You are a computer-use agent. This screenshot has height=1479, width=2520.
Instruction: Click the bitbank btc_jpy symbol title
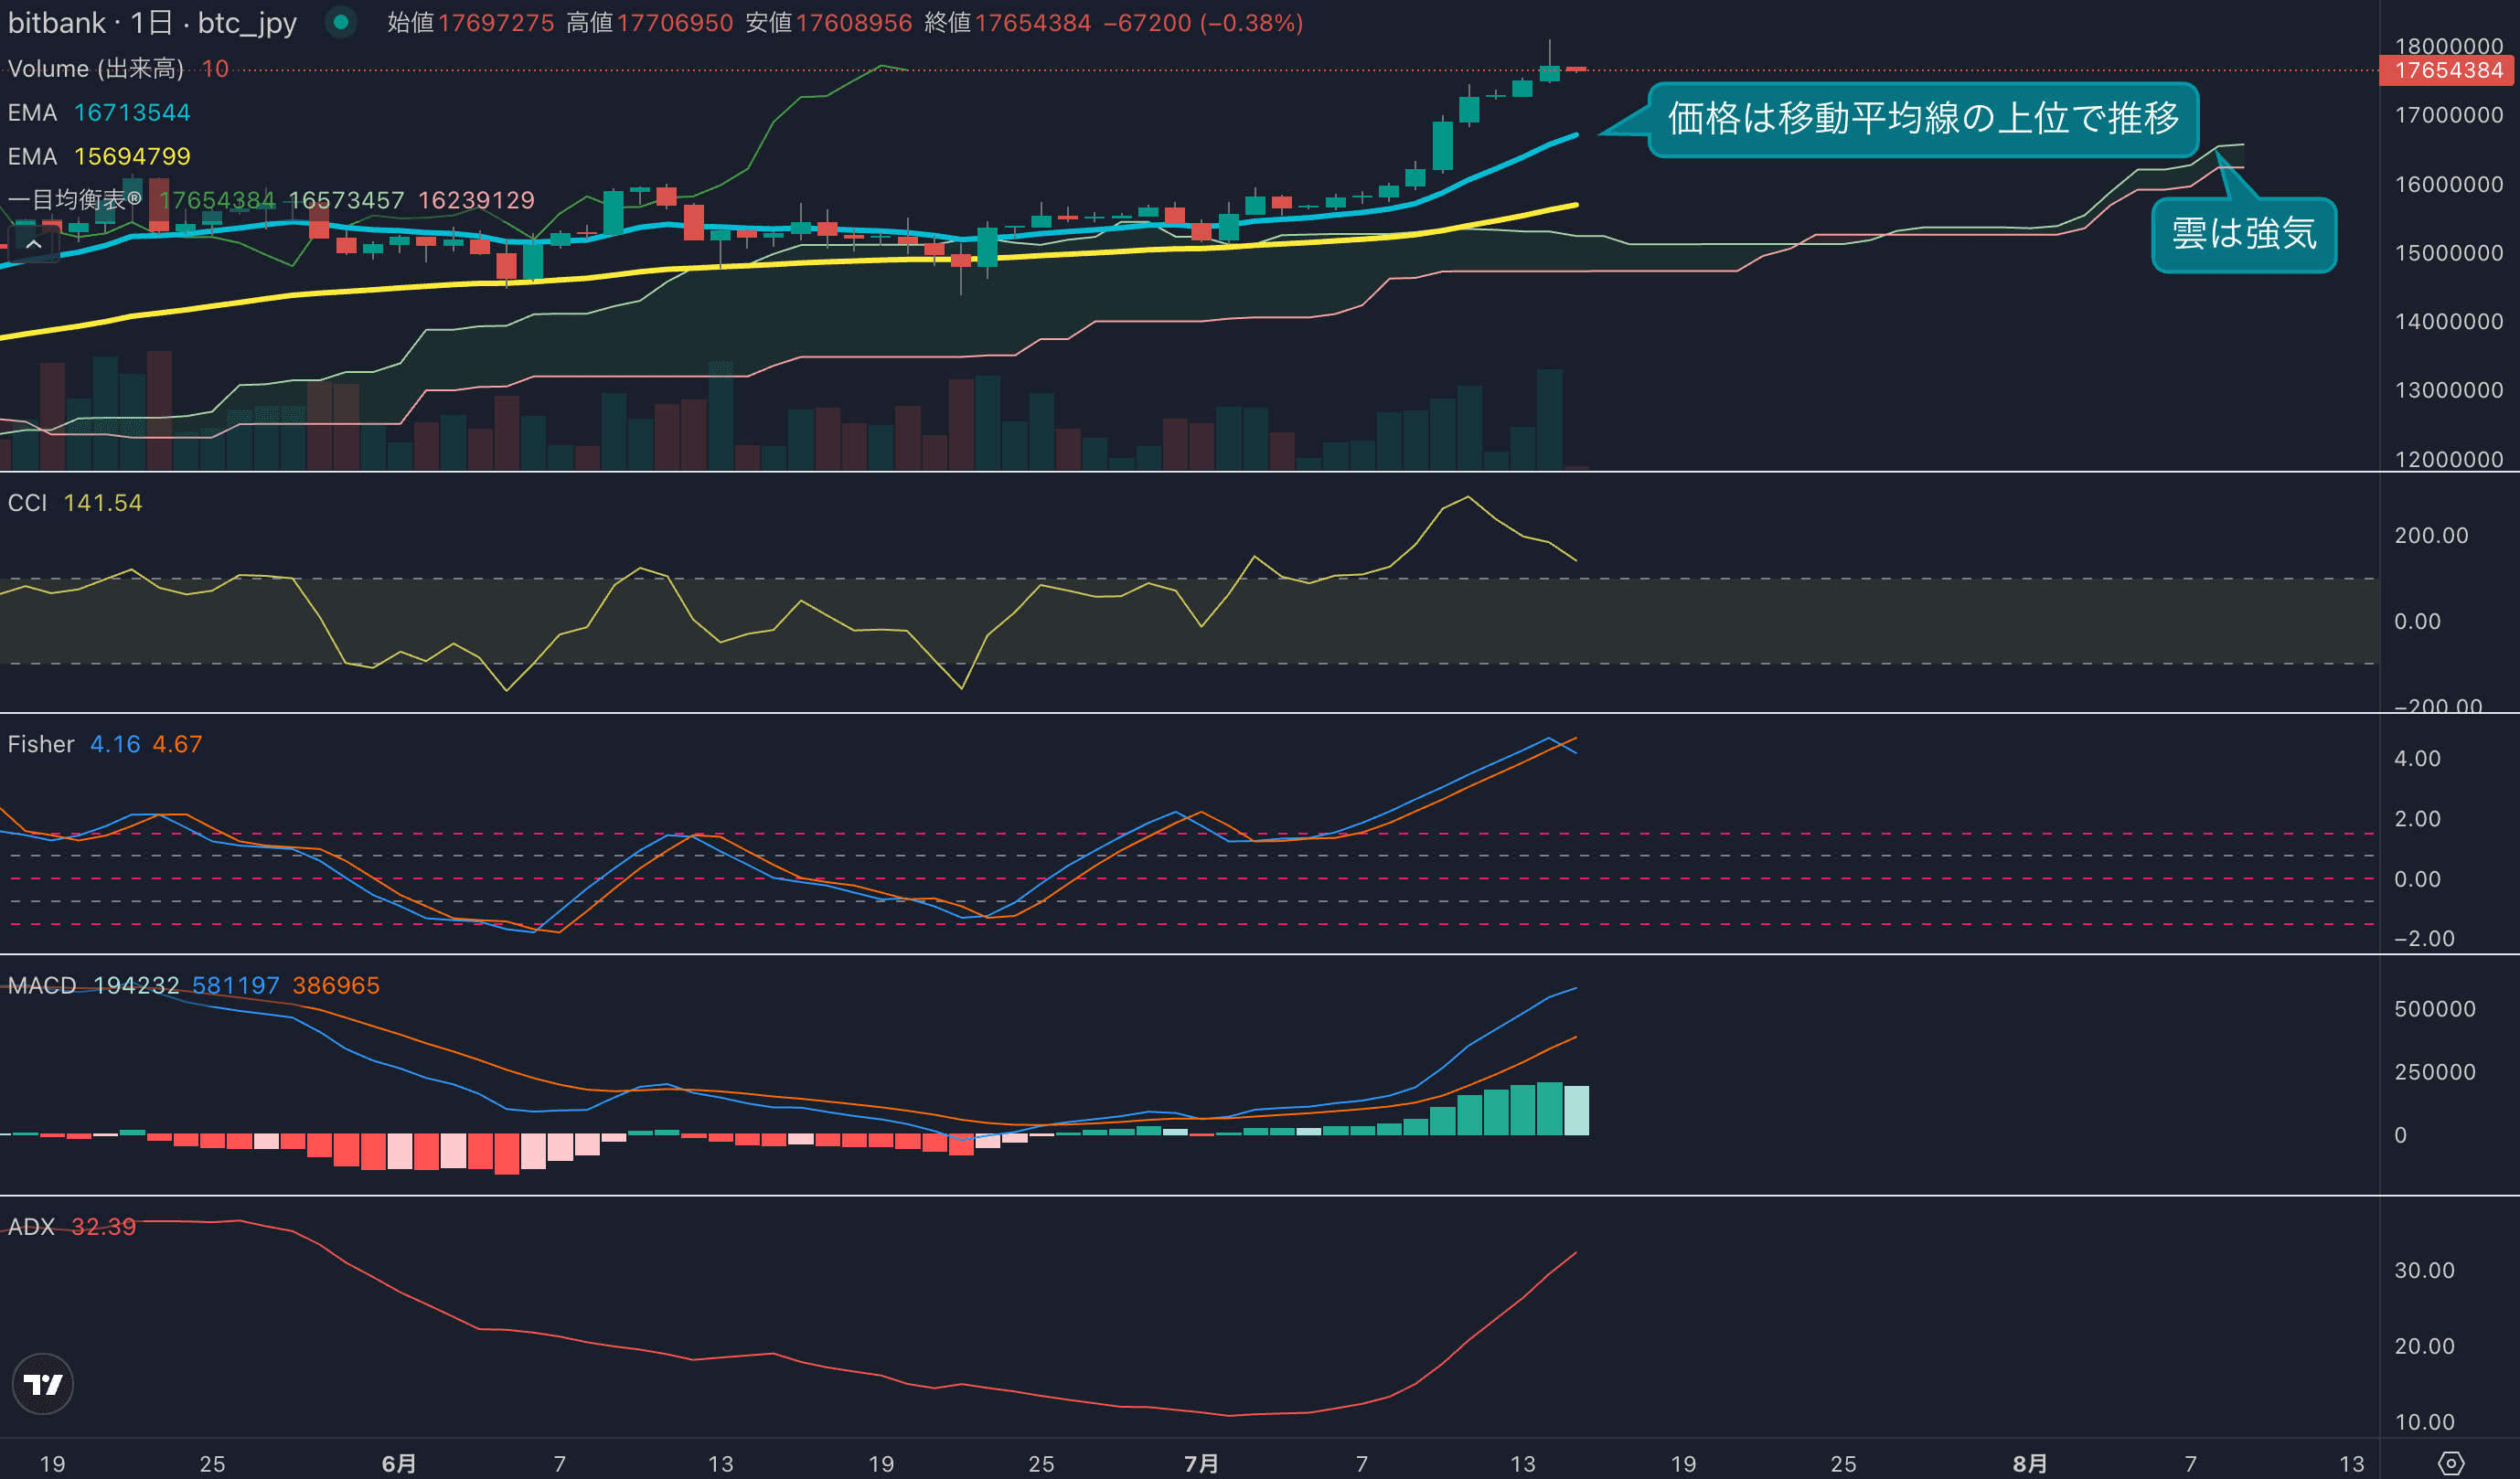pyautogui.click(x=152, y=22)
